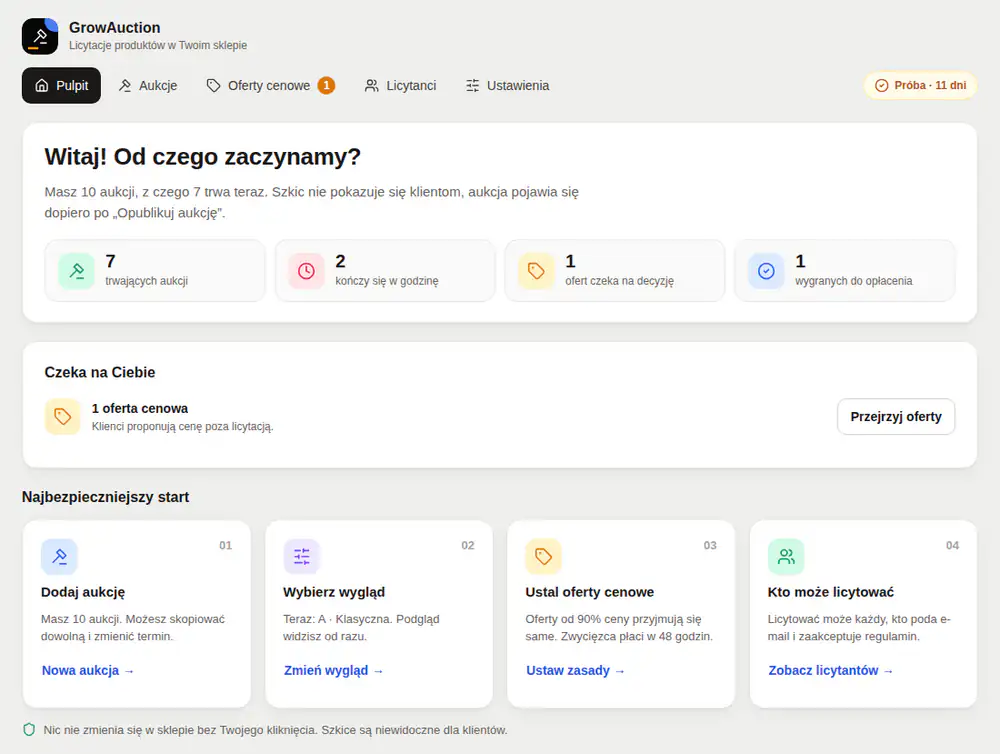Click the Kto może licytować card title
This screenshot has width=1000, height=754.
831,592
